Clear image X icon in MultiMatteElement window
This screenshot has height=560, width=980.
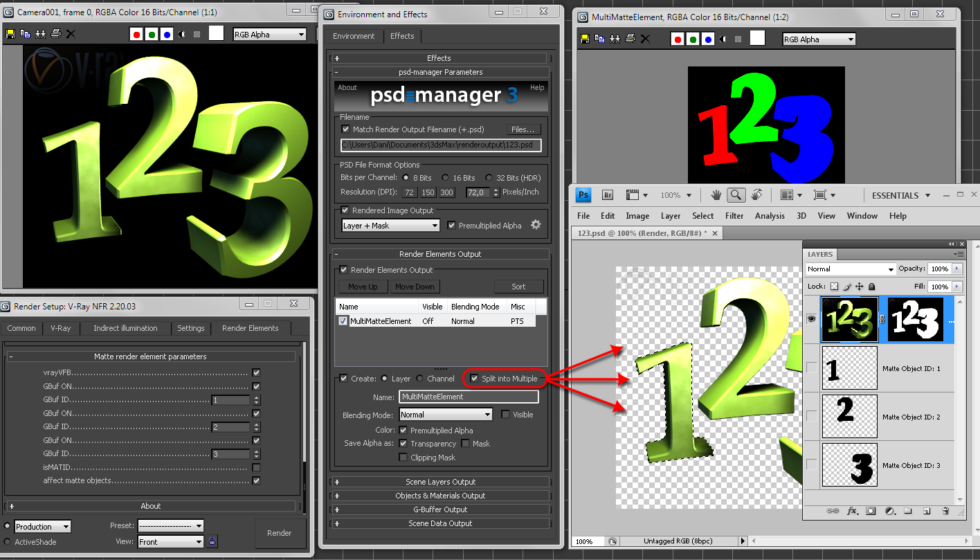pyautogui.click(x=646, y=39)
